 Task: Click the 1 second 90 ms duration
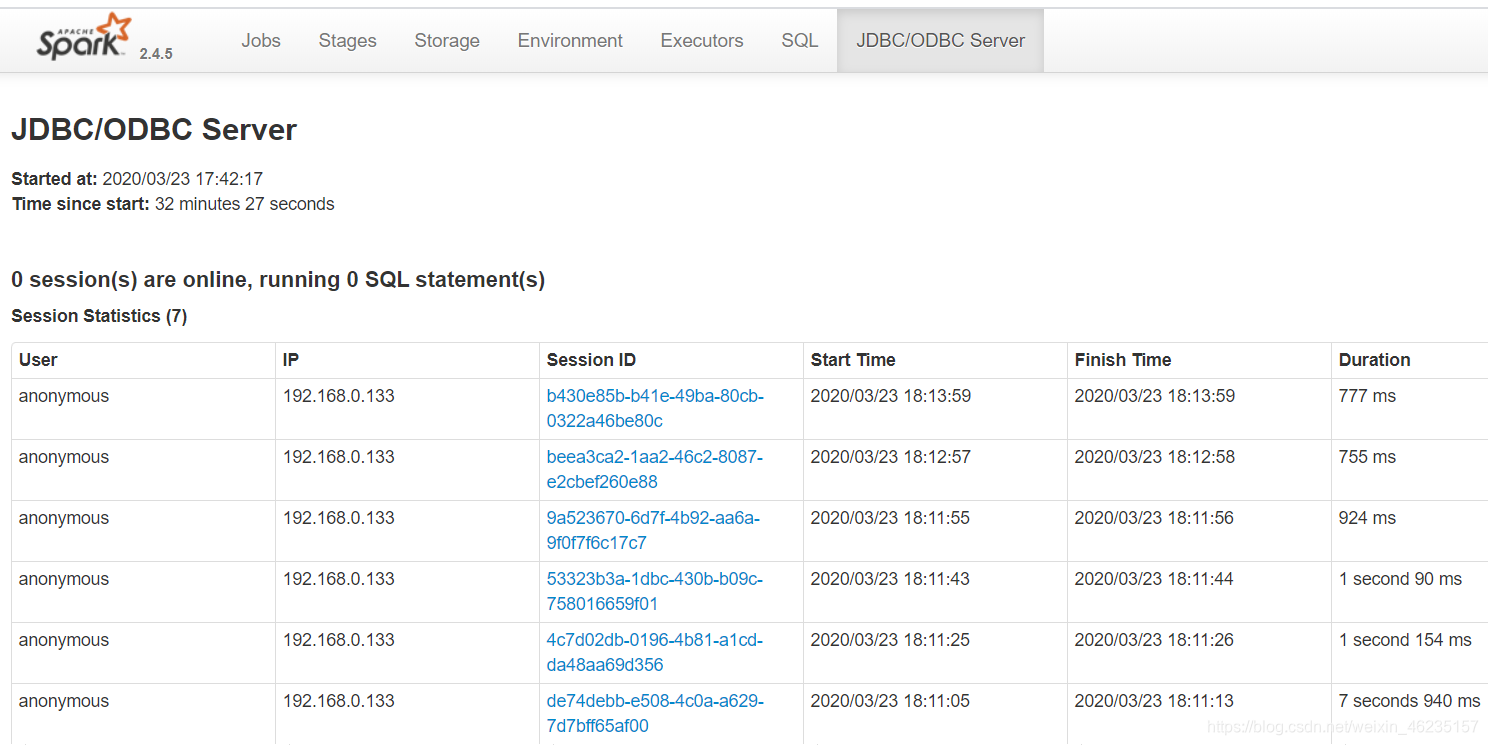click(1400, 579)
